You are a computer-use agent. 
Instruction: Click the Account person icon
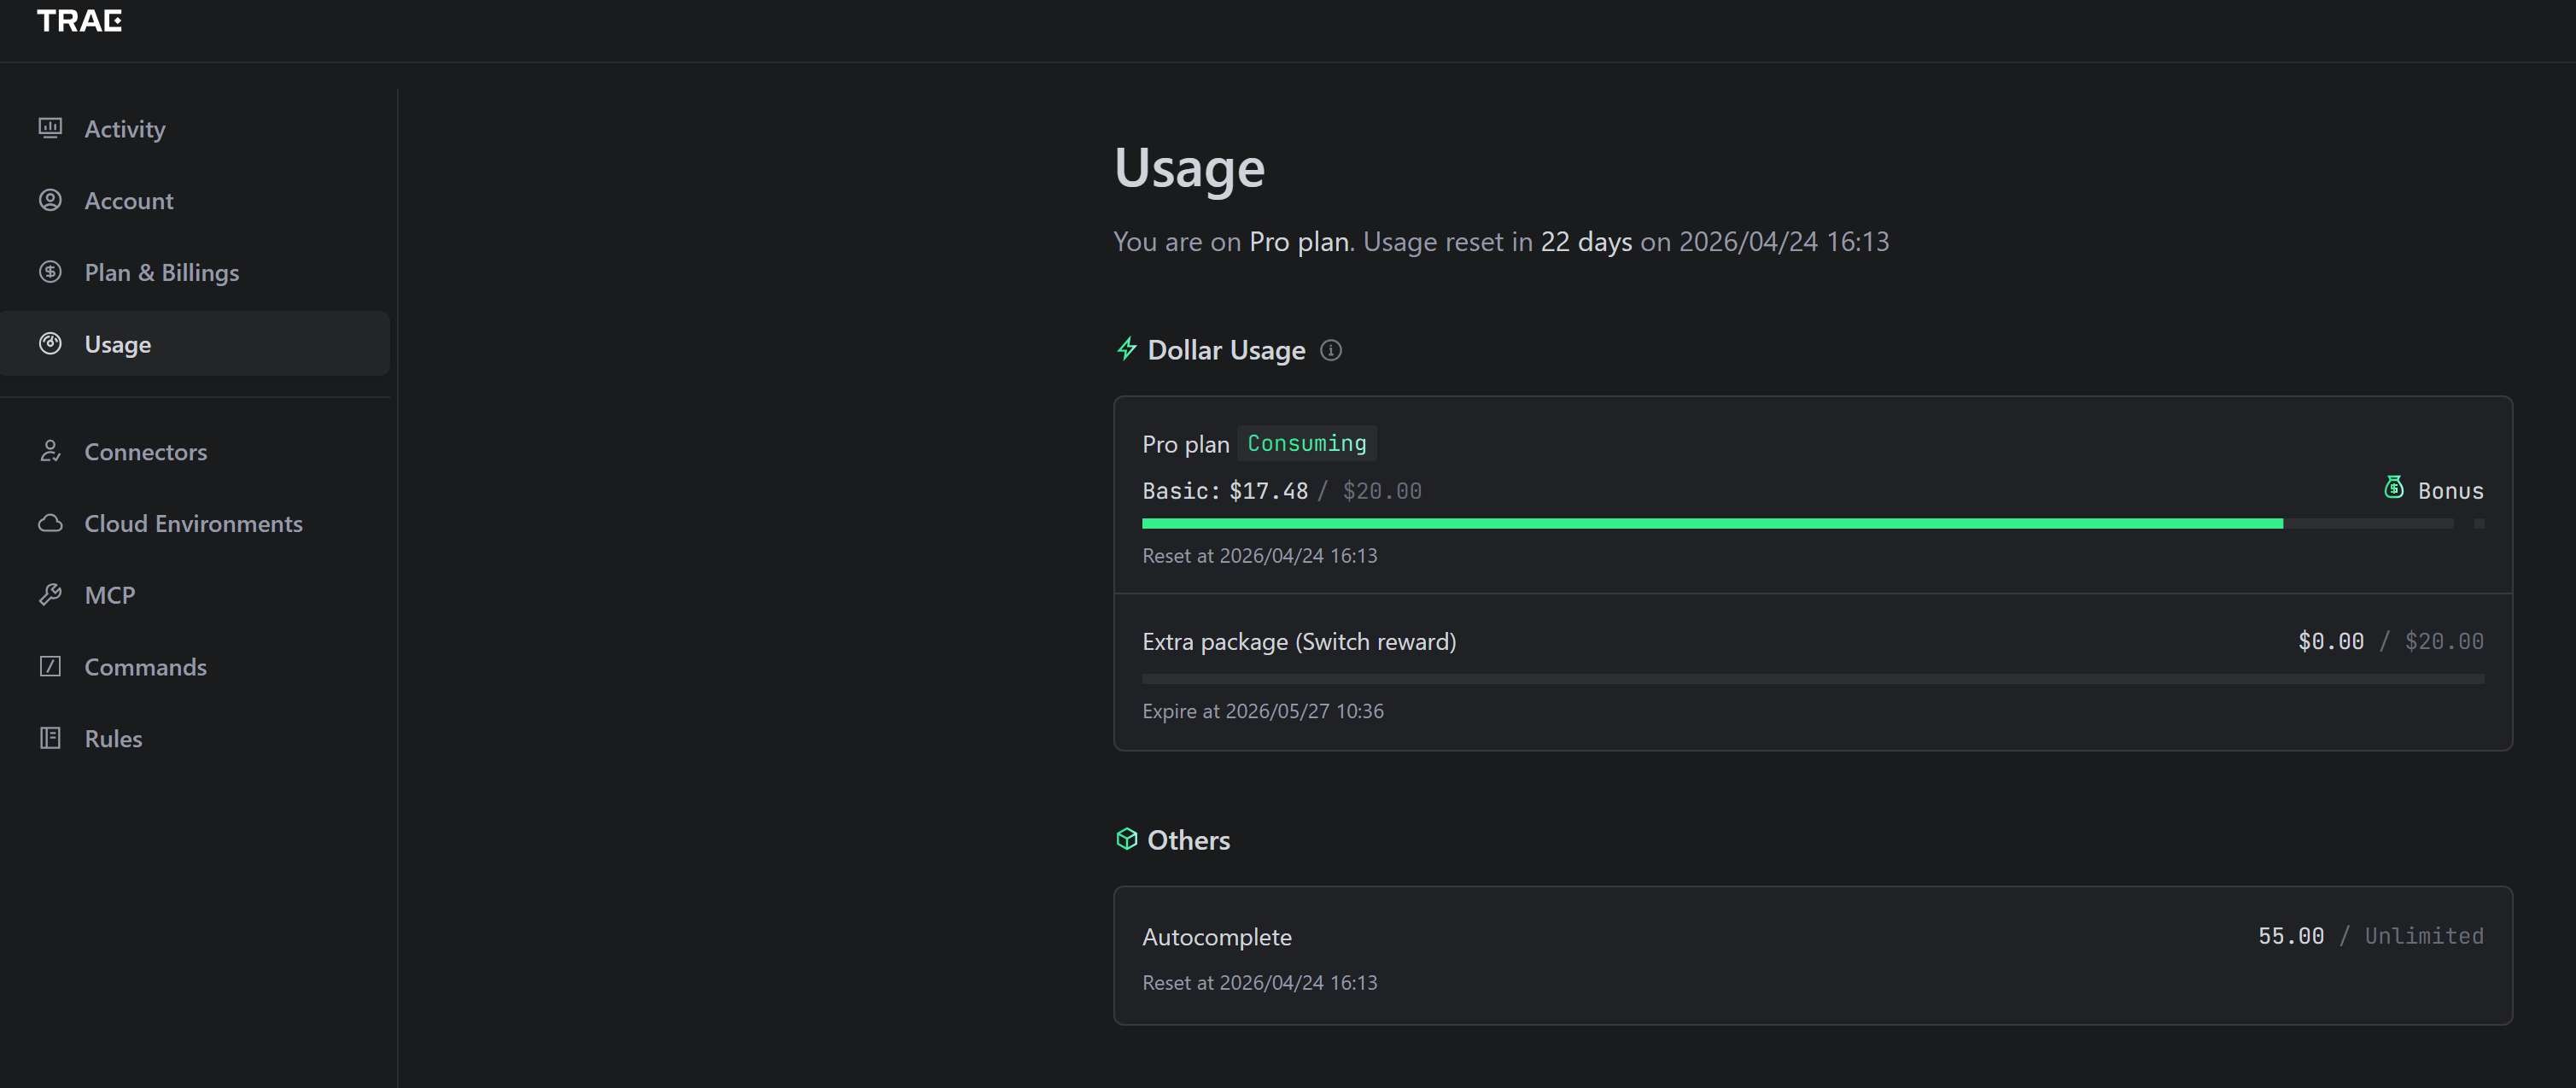pyautogui.click(x=50, y=200)
